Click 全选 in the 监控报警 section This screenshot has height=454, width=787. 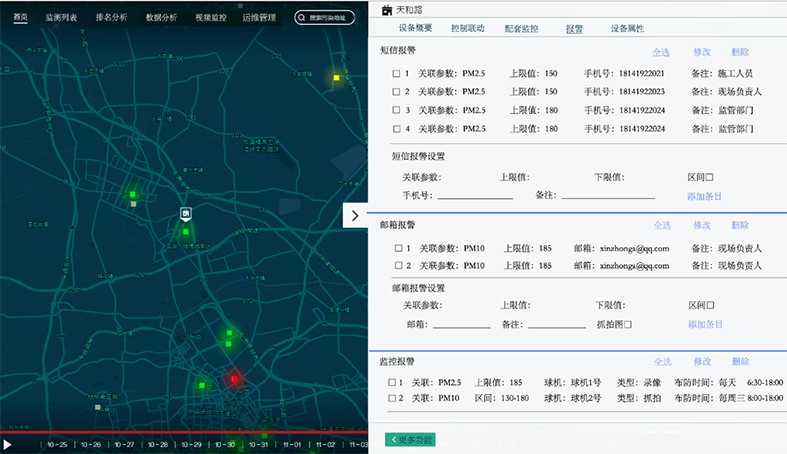pos(662,362)
